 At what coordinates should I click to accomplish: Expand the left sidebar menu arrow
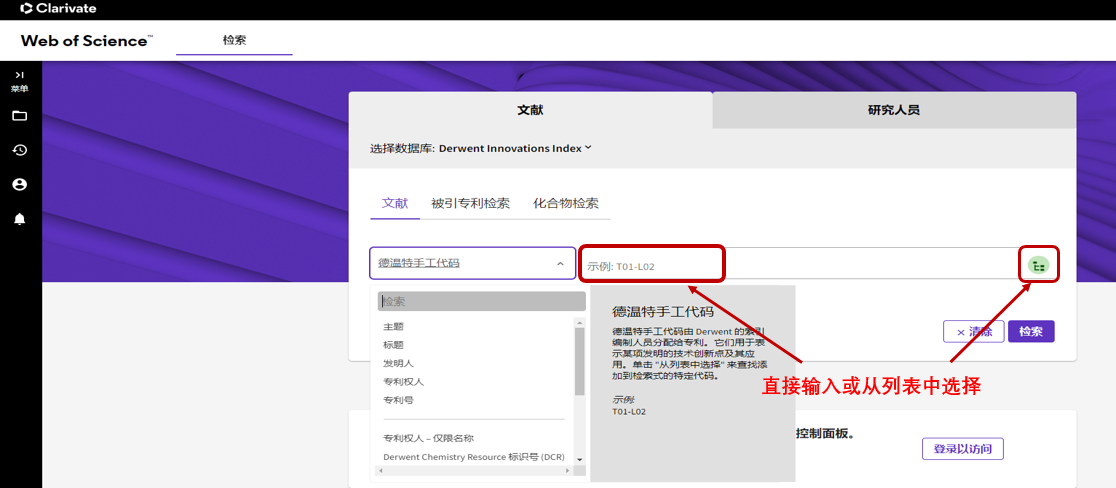click(19, 75)
